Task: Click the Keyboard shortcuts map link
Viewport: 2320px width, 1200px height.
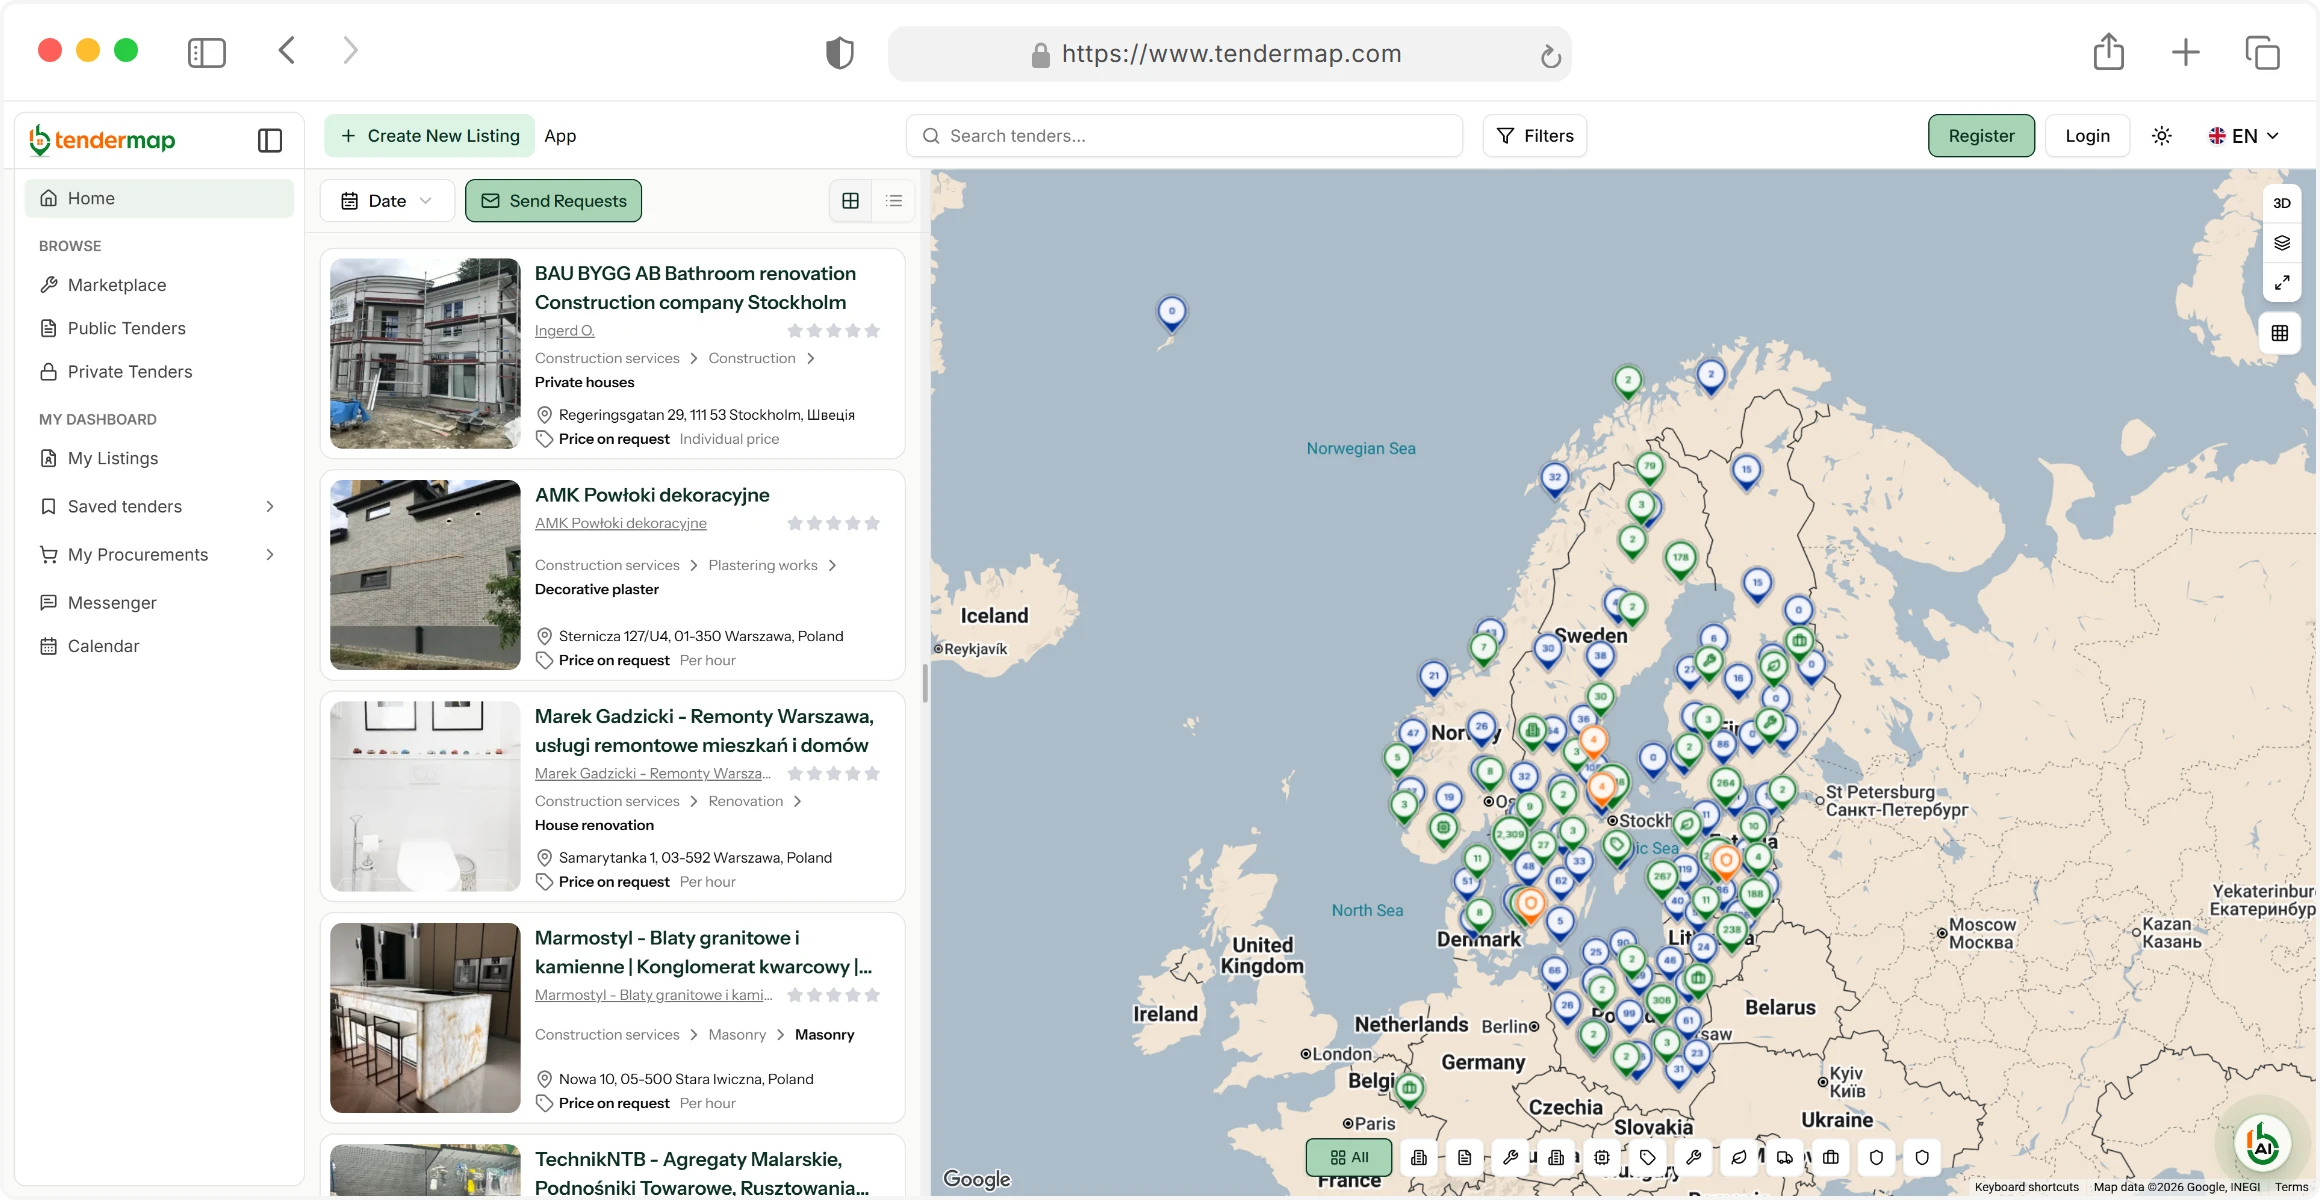Action: pos(2026,1187)
